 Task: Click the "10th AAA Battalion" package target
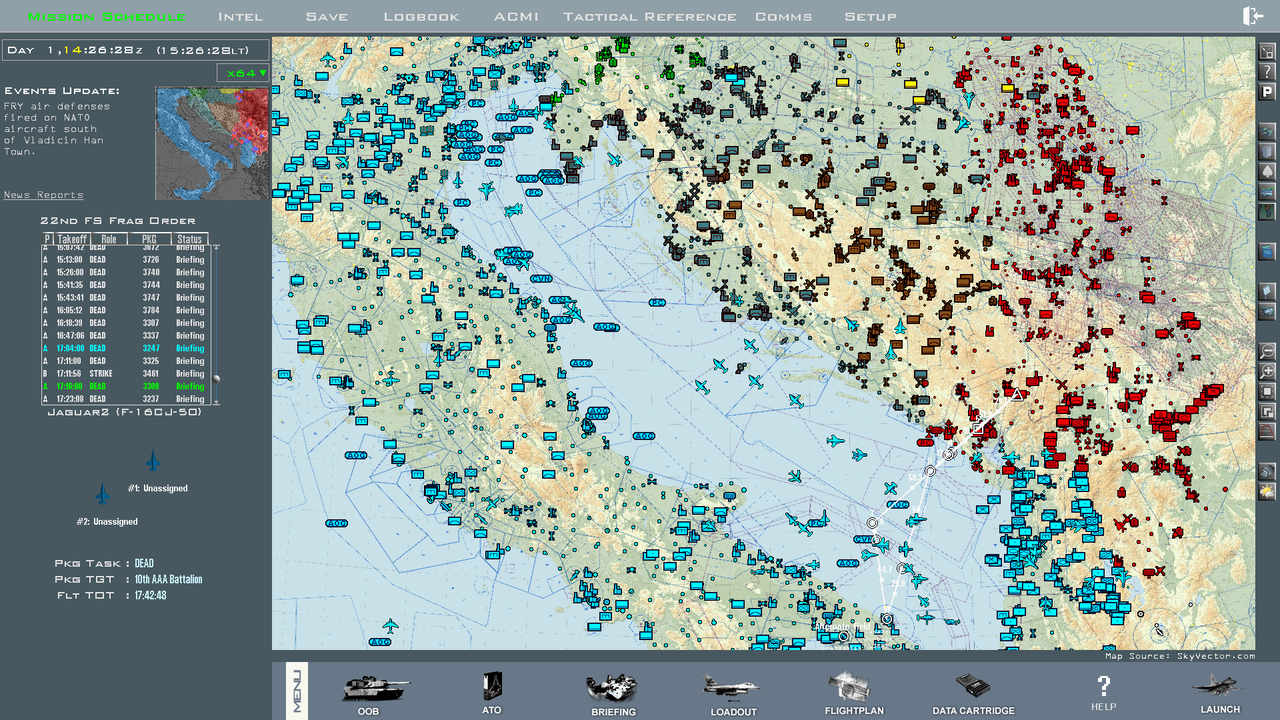click(168, 579)
